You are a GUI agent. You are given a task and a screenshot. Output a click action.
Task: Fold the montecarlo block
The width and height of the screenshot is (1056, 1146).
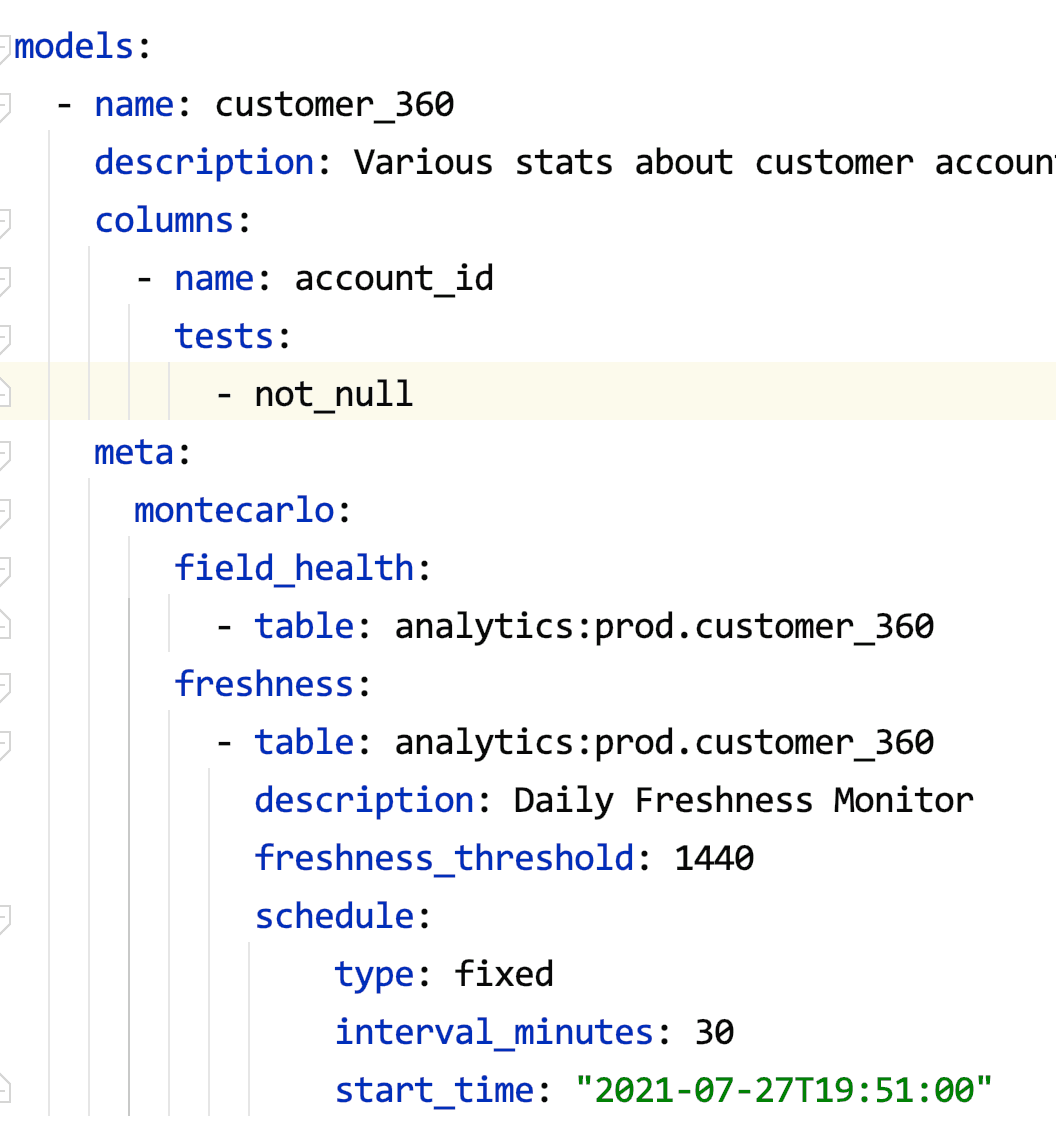pyautogui.click(x=5, y=511)
